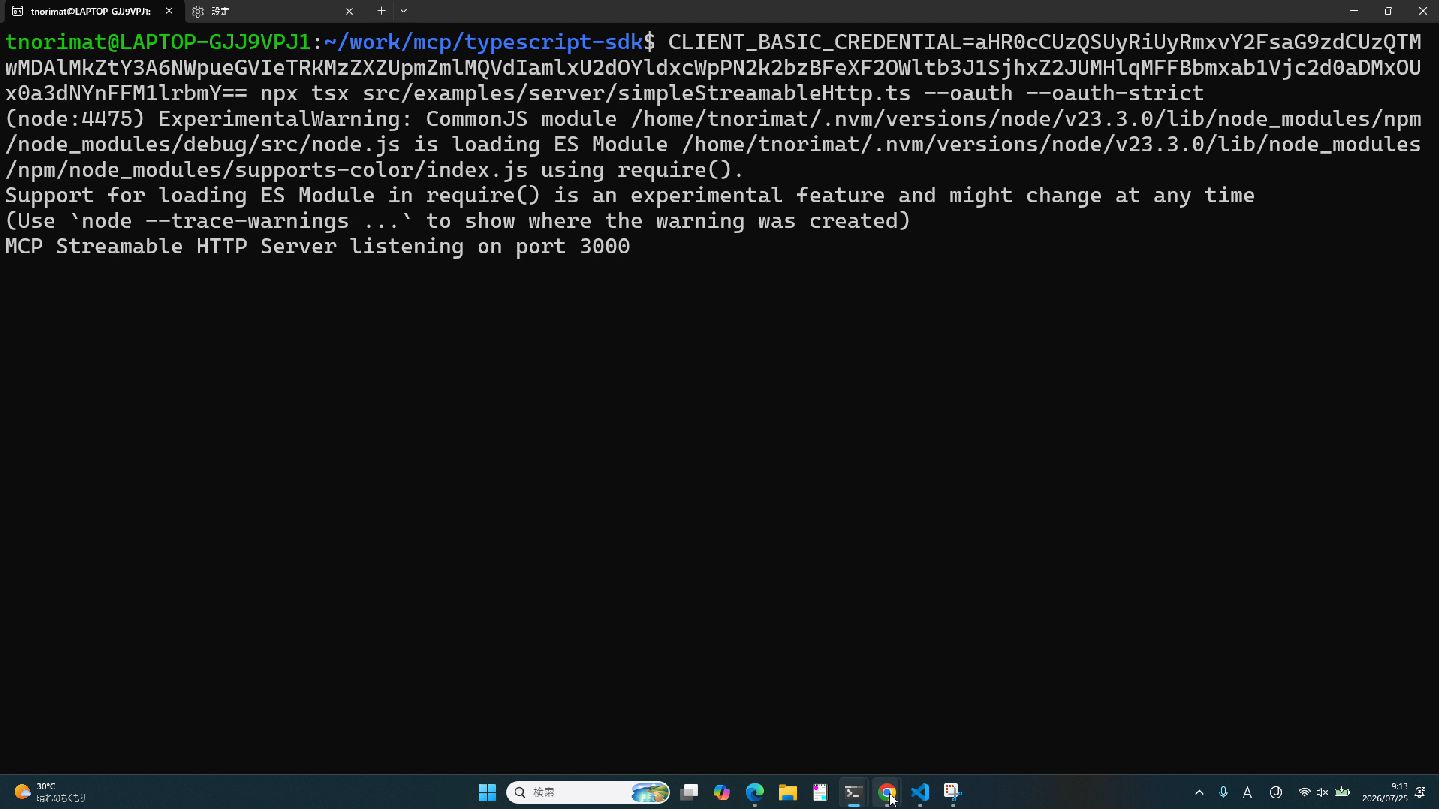Open Microsoft Edge from the taskbar
The height and width of the screenshot is (810, 1440).
pos(755,792)
